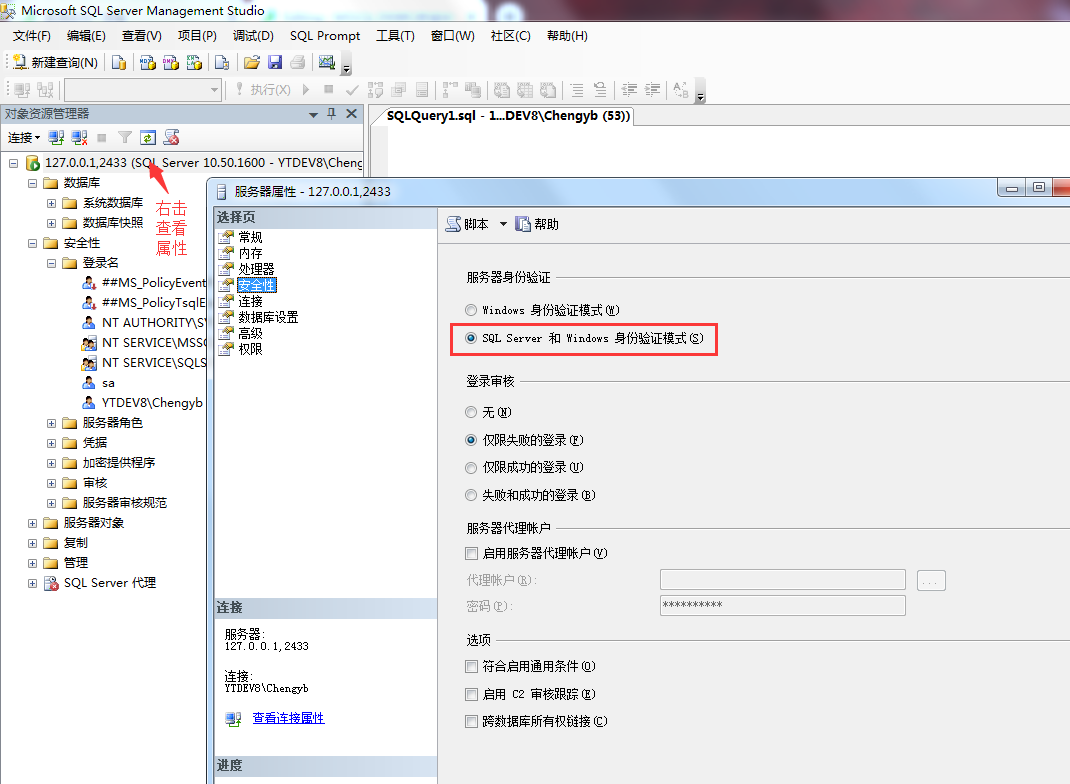The height and width of the screenshot is (784, 1070).
Task: Click the connect Object Explorer icon beside 连接
Action: [x=56, y=138]
